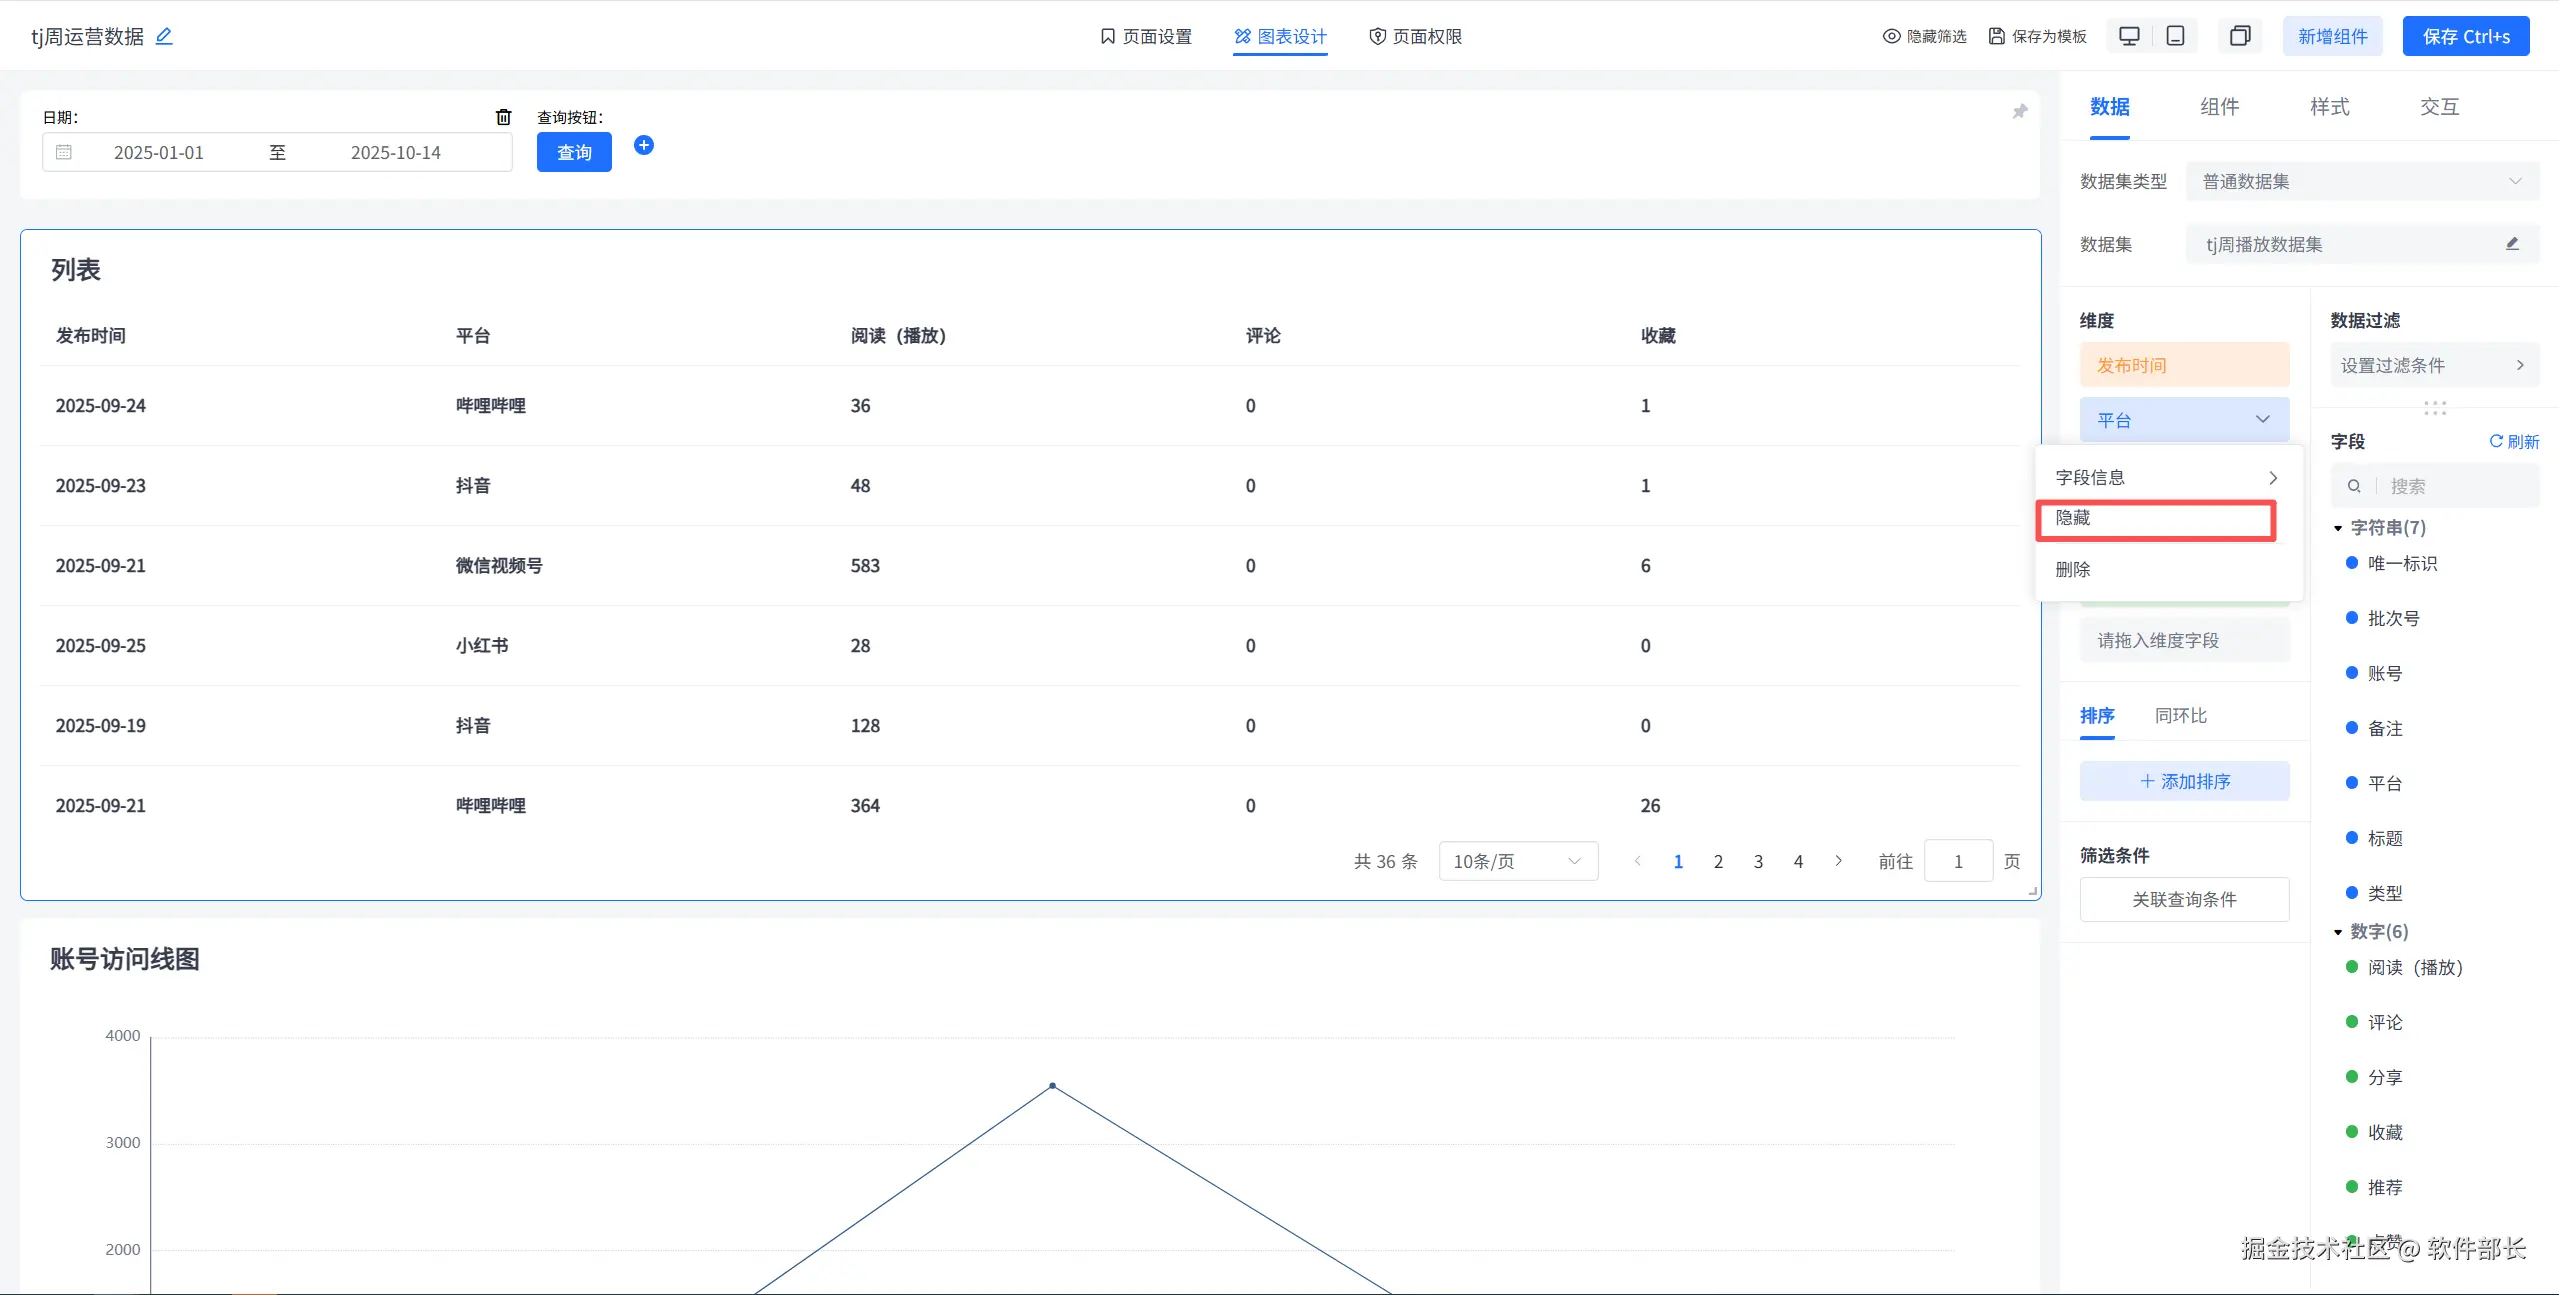Image resolution: width=2559 pixels, height=1295 pixels.
Task: Click the copy pages icon in the header
Action: coord(2240,36)
